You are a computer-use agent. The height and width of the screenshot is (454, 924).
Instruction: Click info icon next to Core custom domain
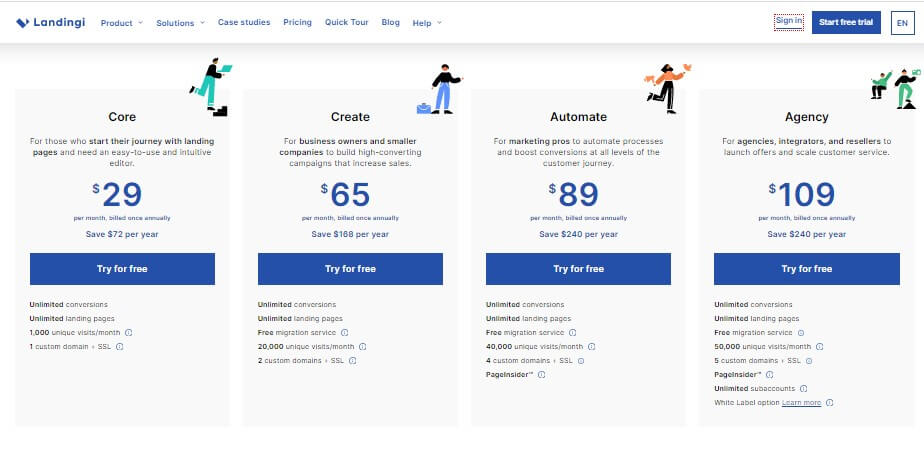[x=120, y=347]
